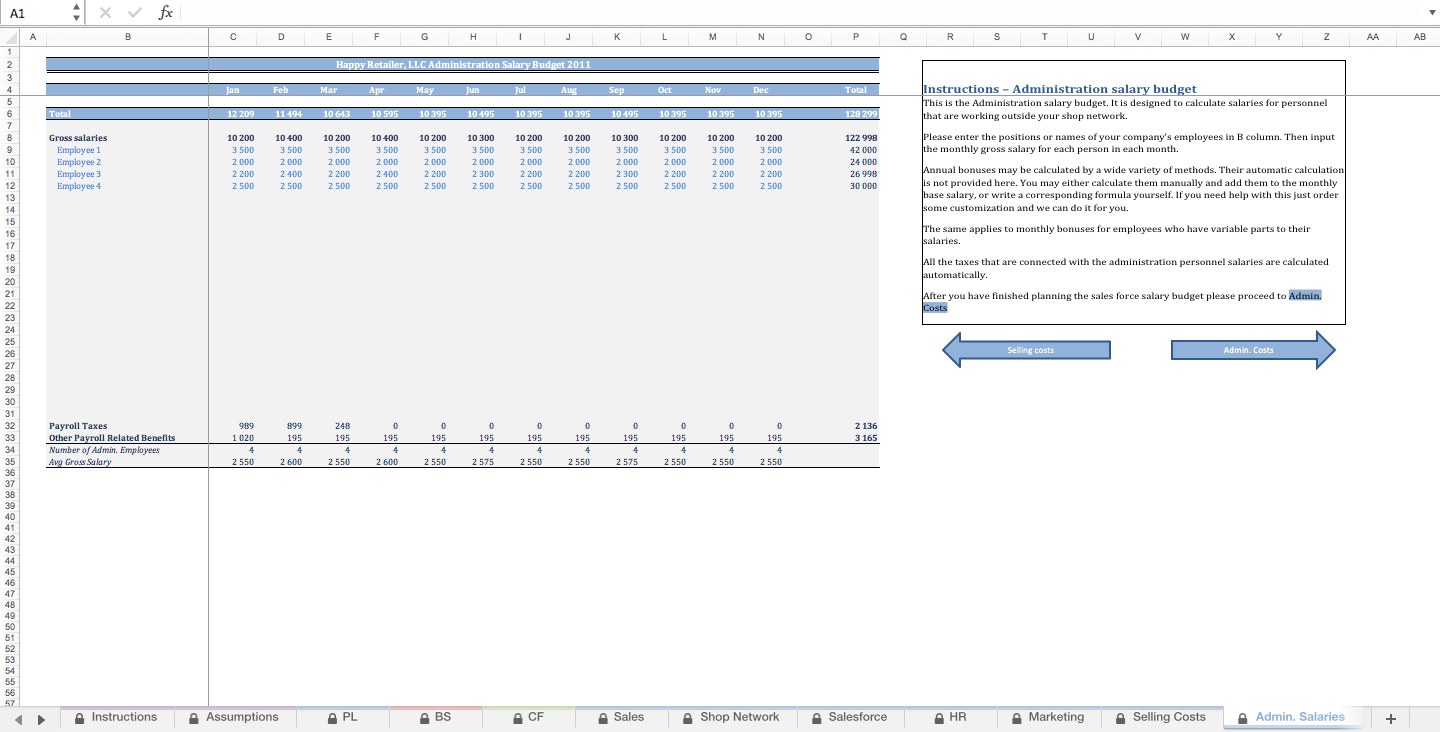1440x732 pixels.
Task: Click the lock icon on the CF tab
Action: 516,717
